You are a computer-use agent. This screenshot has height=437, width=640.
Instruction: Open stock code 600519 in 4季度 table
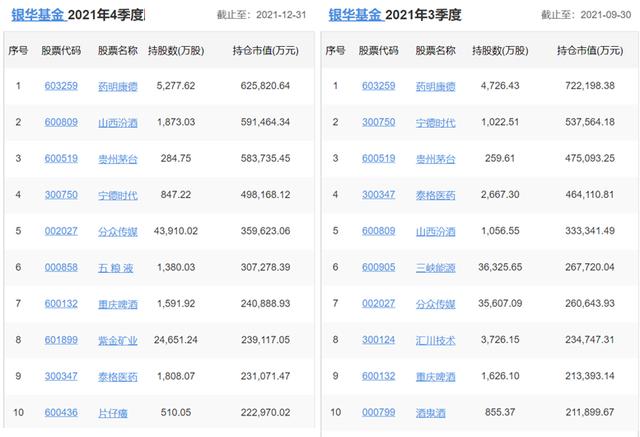coord(61,159)
